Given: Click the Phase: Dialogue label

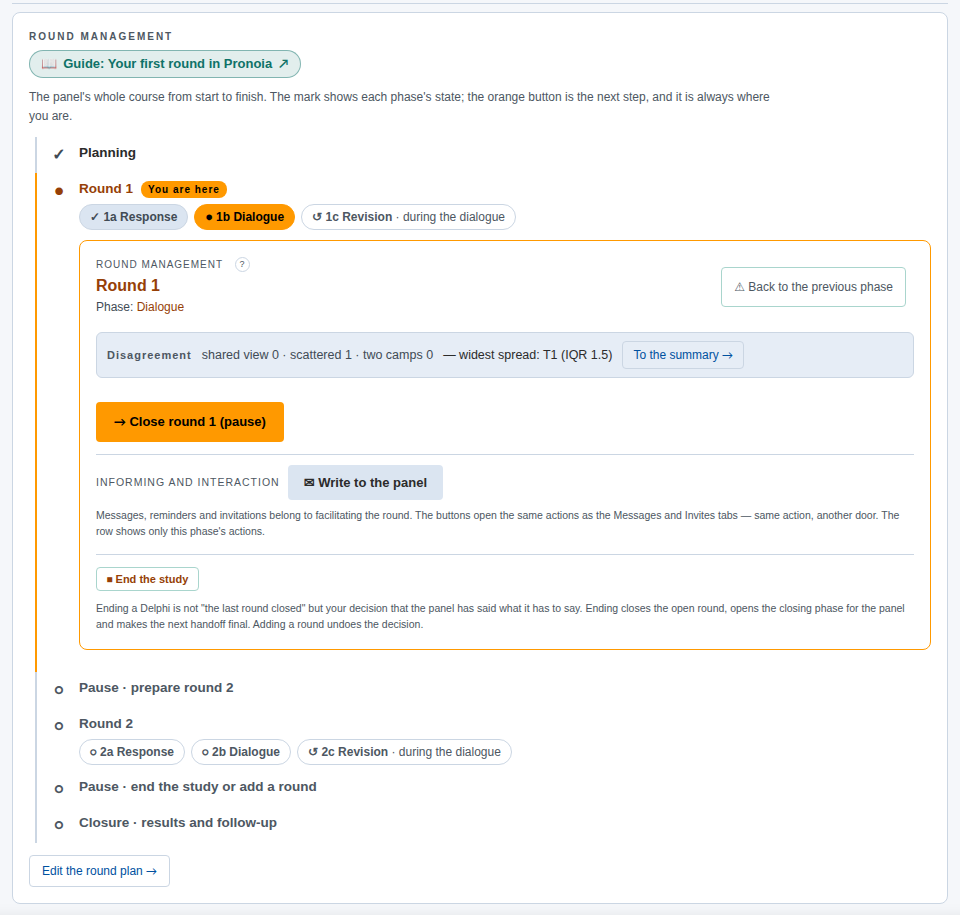Looking at the screenshot, I should [140, 307].
